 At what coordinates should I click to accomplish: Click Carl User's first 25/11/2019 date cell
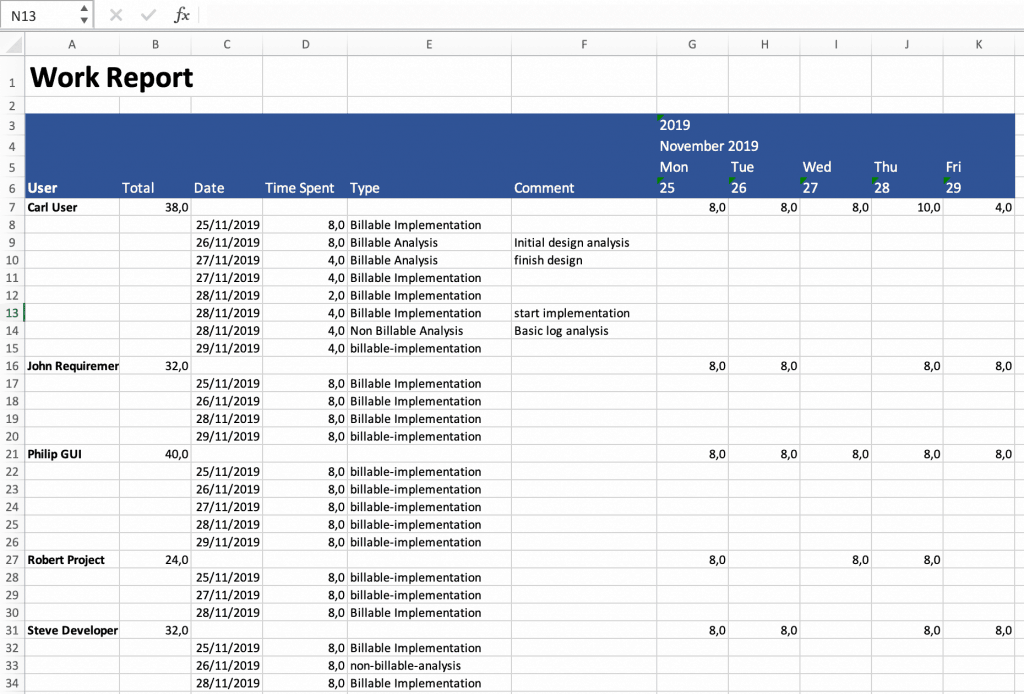tap(226, 224)
